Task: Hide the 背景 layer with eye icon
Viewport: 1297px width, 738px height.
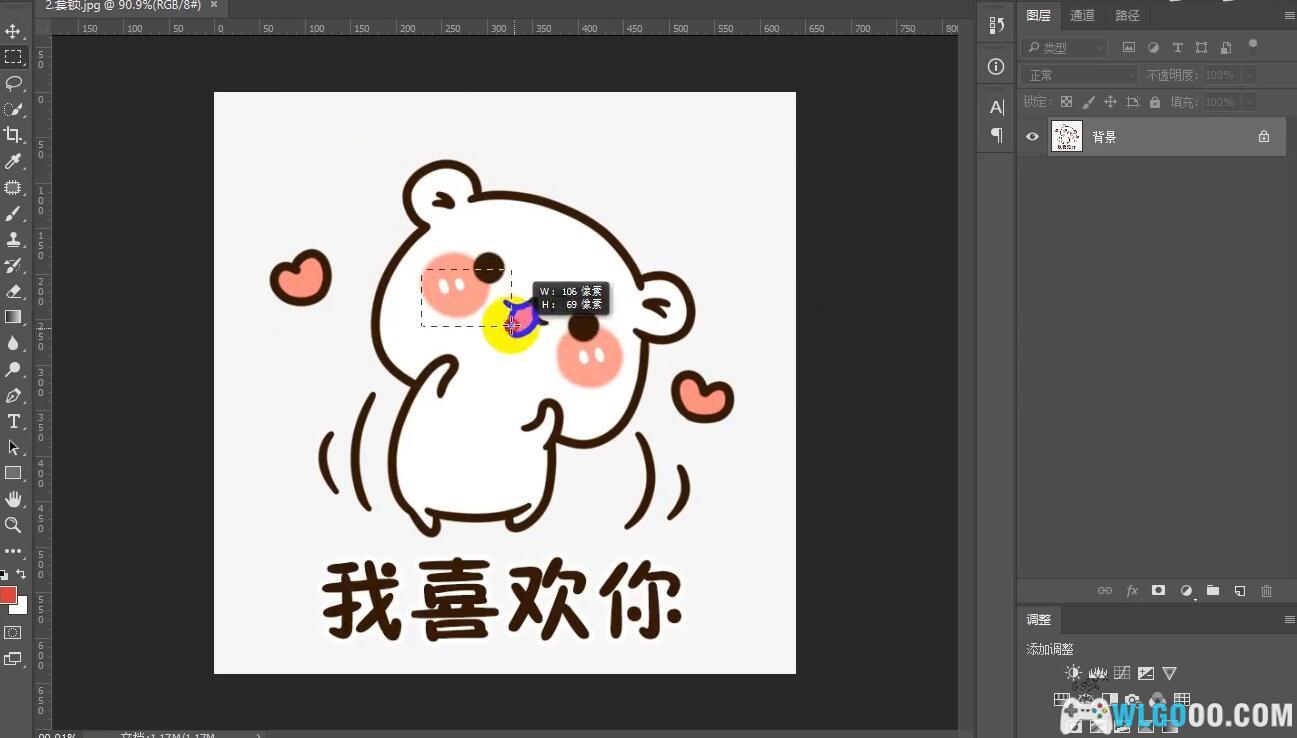Action: click(x=1032, y=137)
